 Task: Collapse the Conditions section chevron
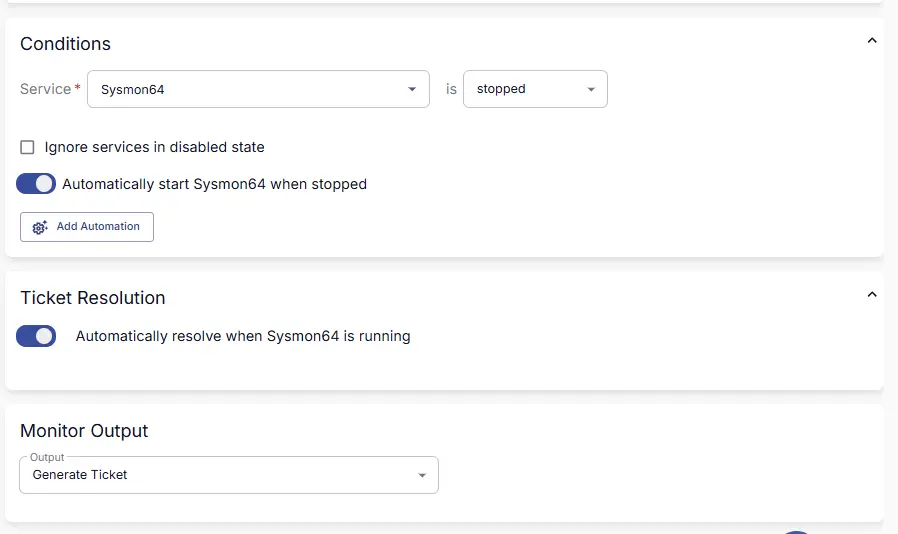click(x=871, y=41)
